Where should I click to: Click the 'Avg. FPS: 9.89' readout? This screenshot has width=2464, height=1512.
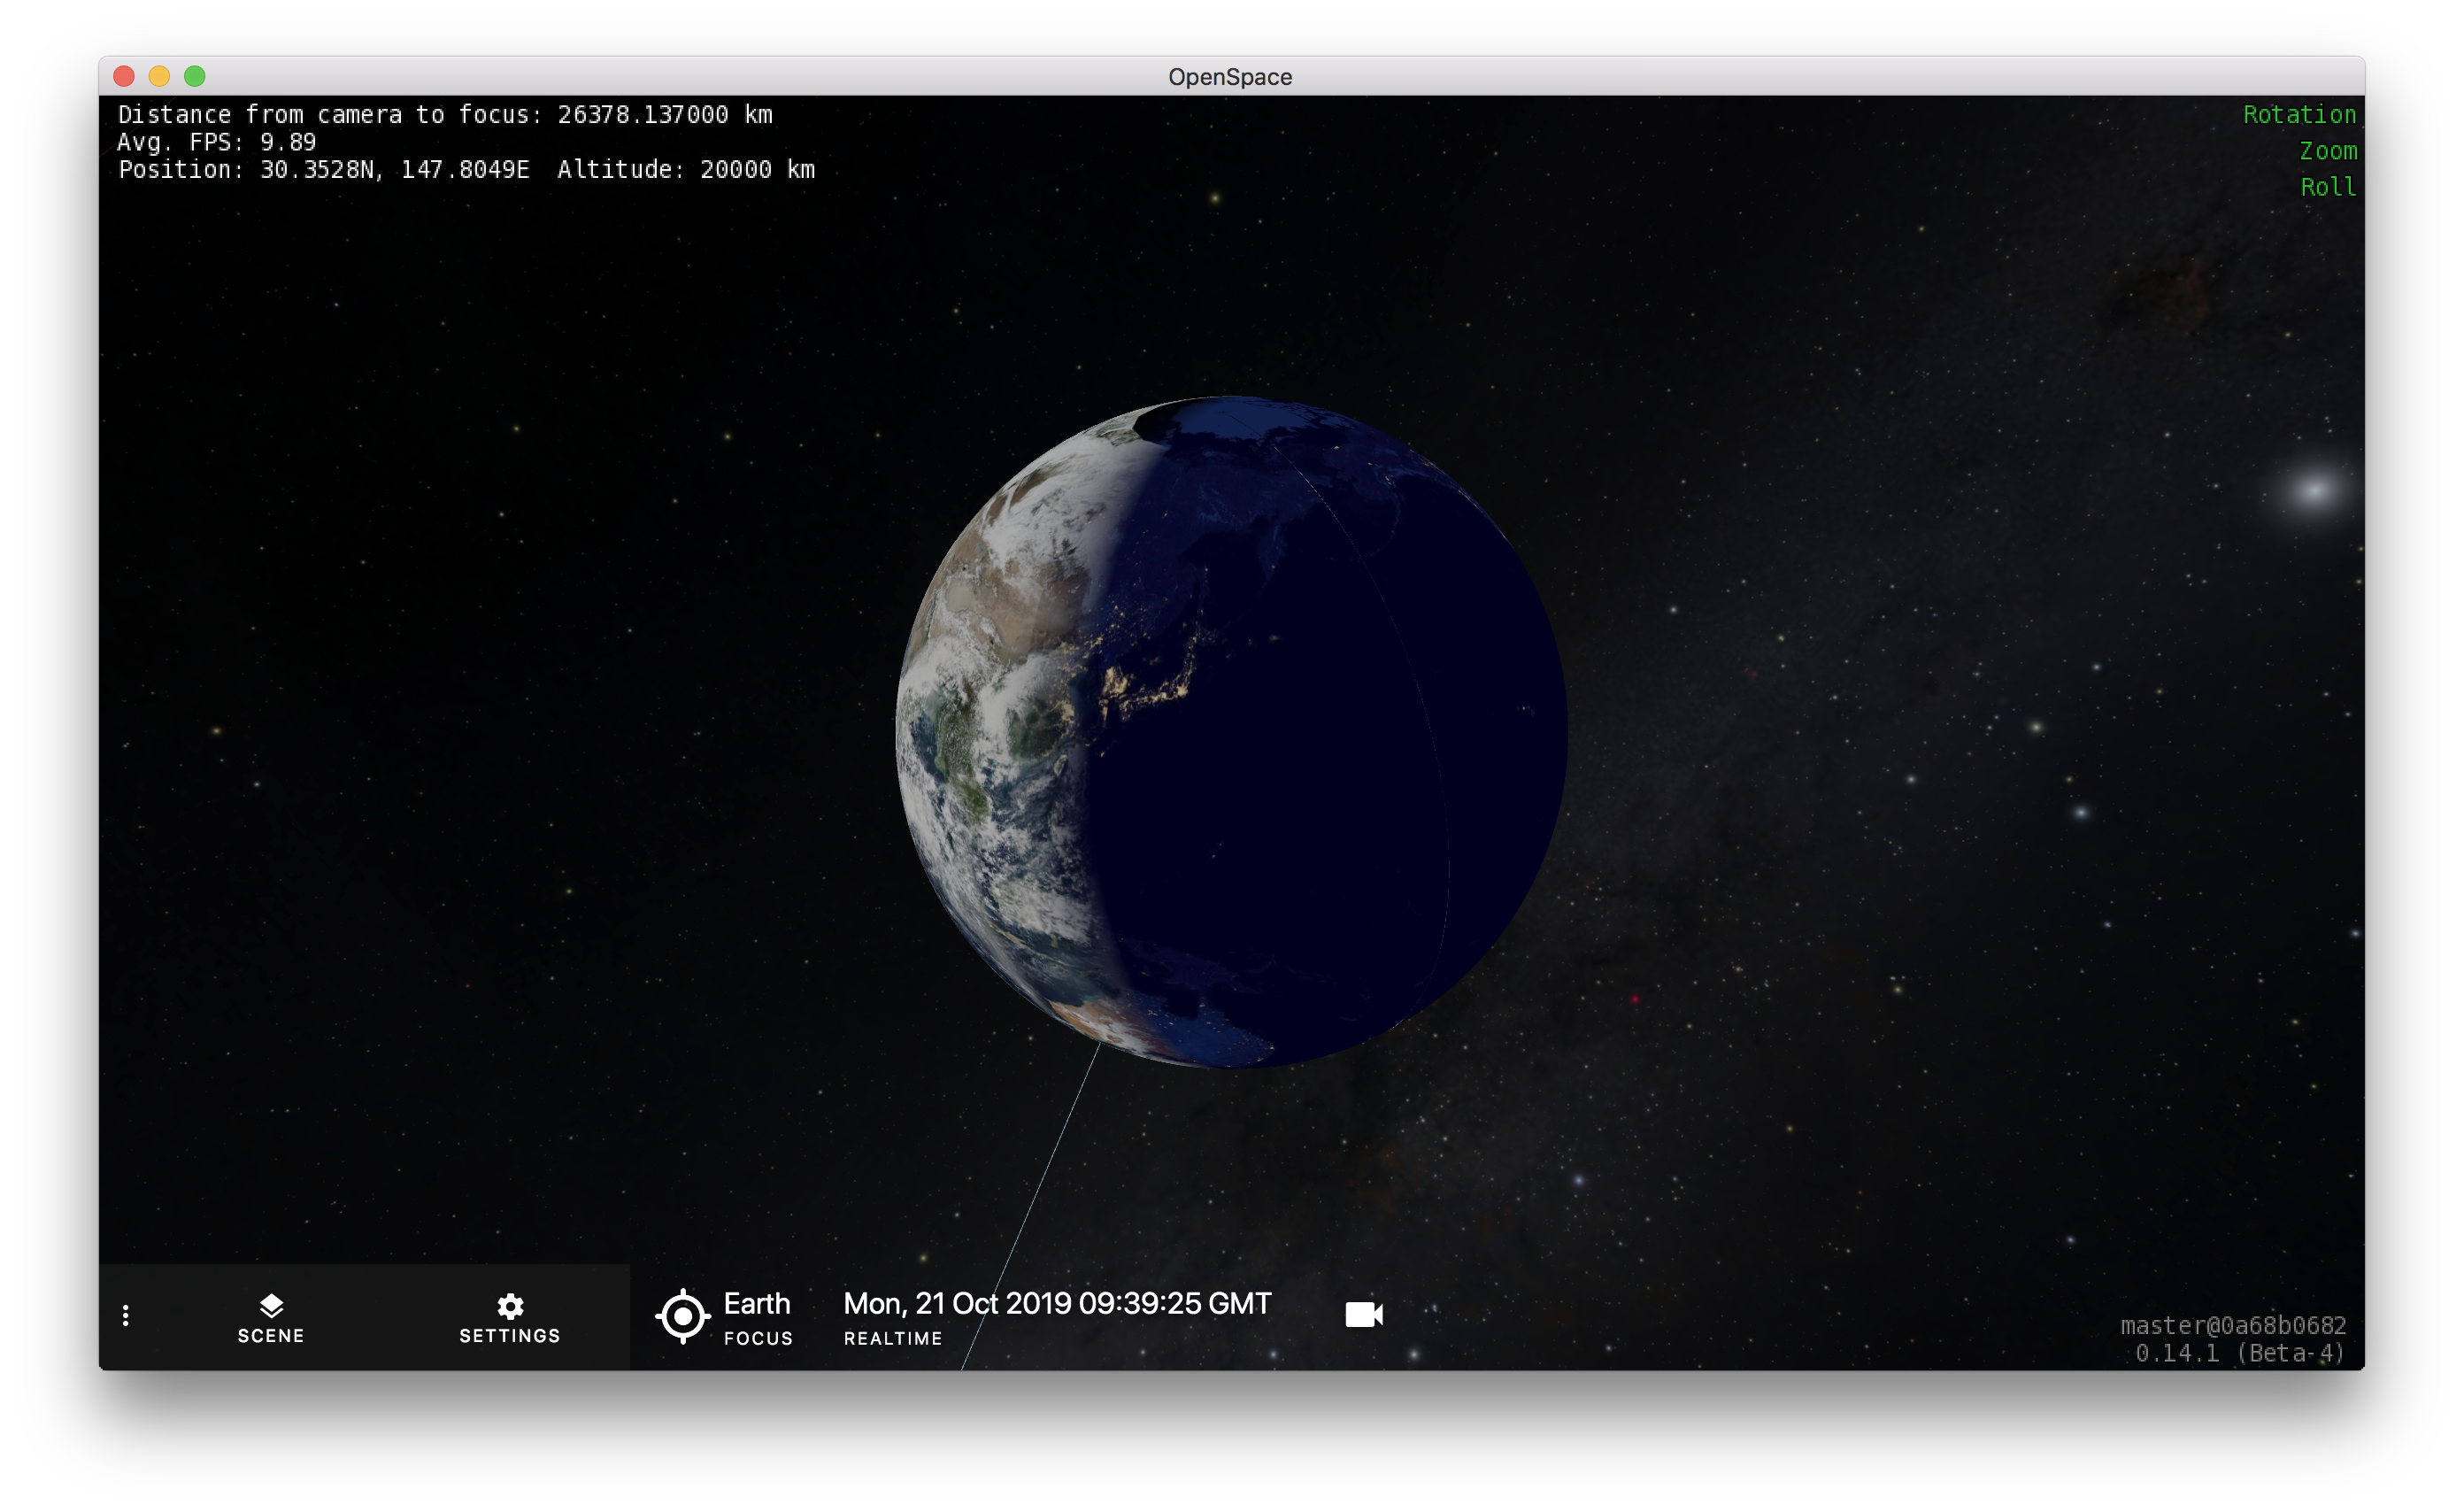[x=217, y=142]
